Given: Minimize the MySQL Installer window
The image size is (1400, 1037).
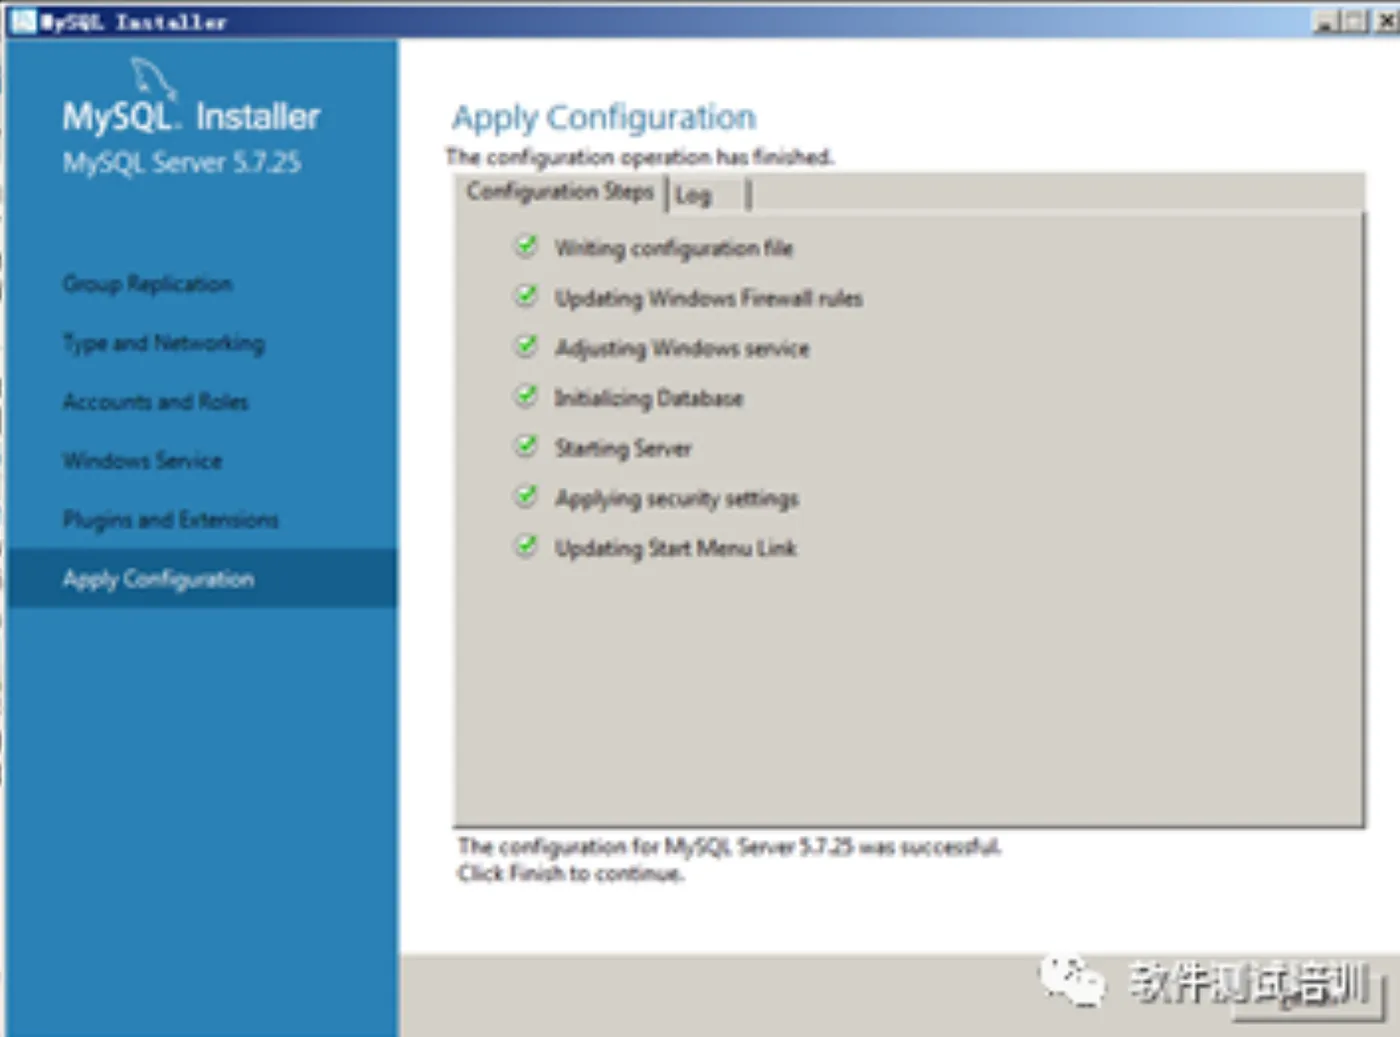Looking at the screenshot, I should pos(1326,21).
